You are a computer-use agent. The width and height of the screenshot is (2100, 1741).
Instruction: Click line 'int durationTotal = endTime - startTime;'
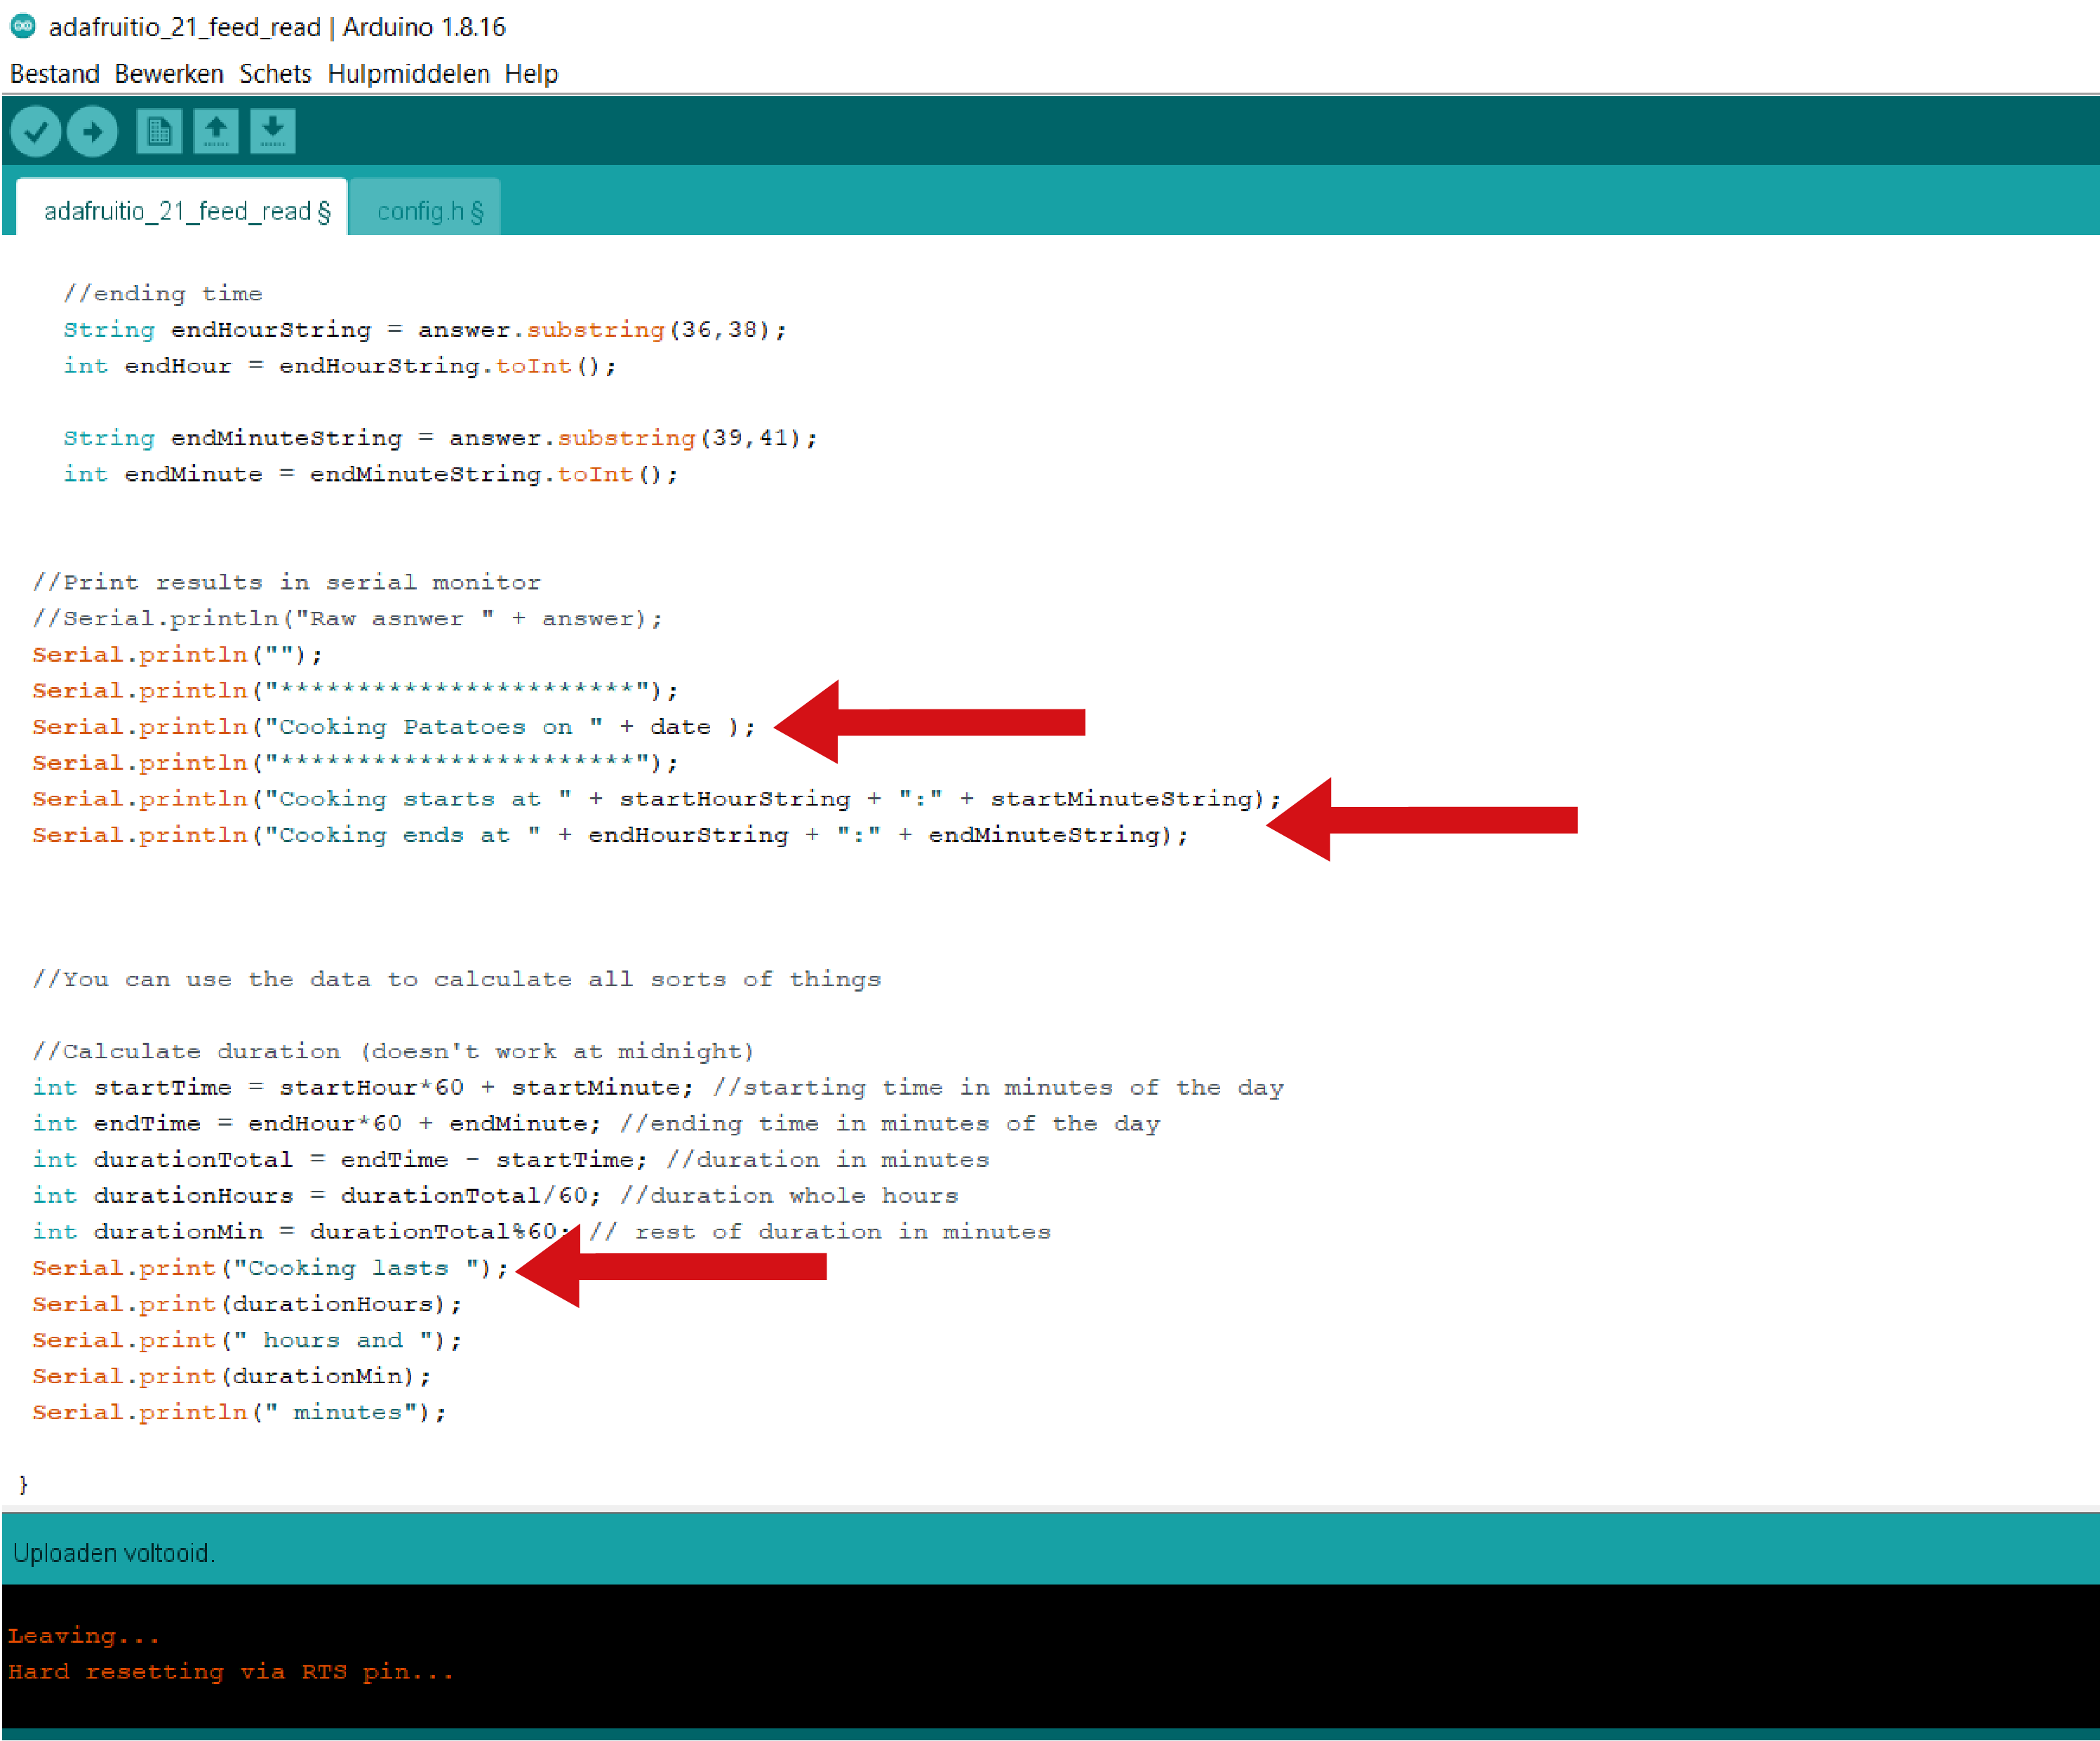(340, 1159)
